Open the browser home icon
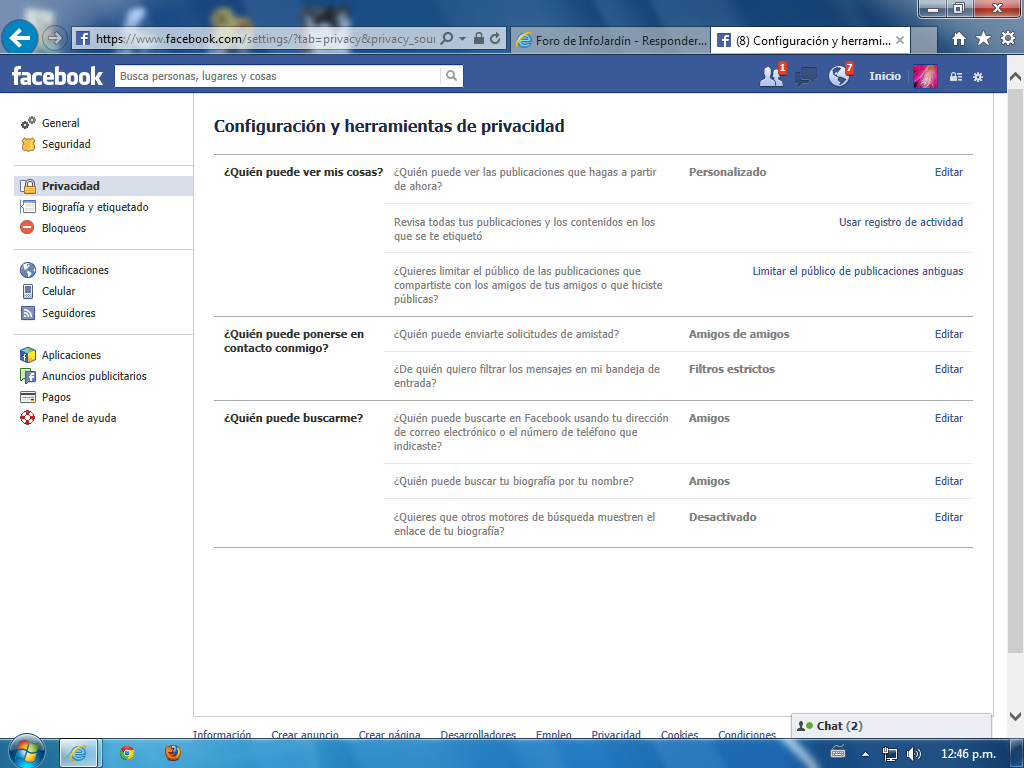Screen dimensions: 1024x768 959,39
